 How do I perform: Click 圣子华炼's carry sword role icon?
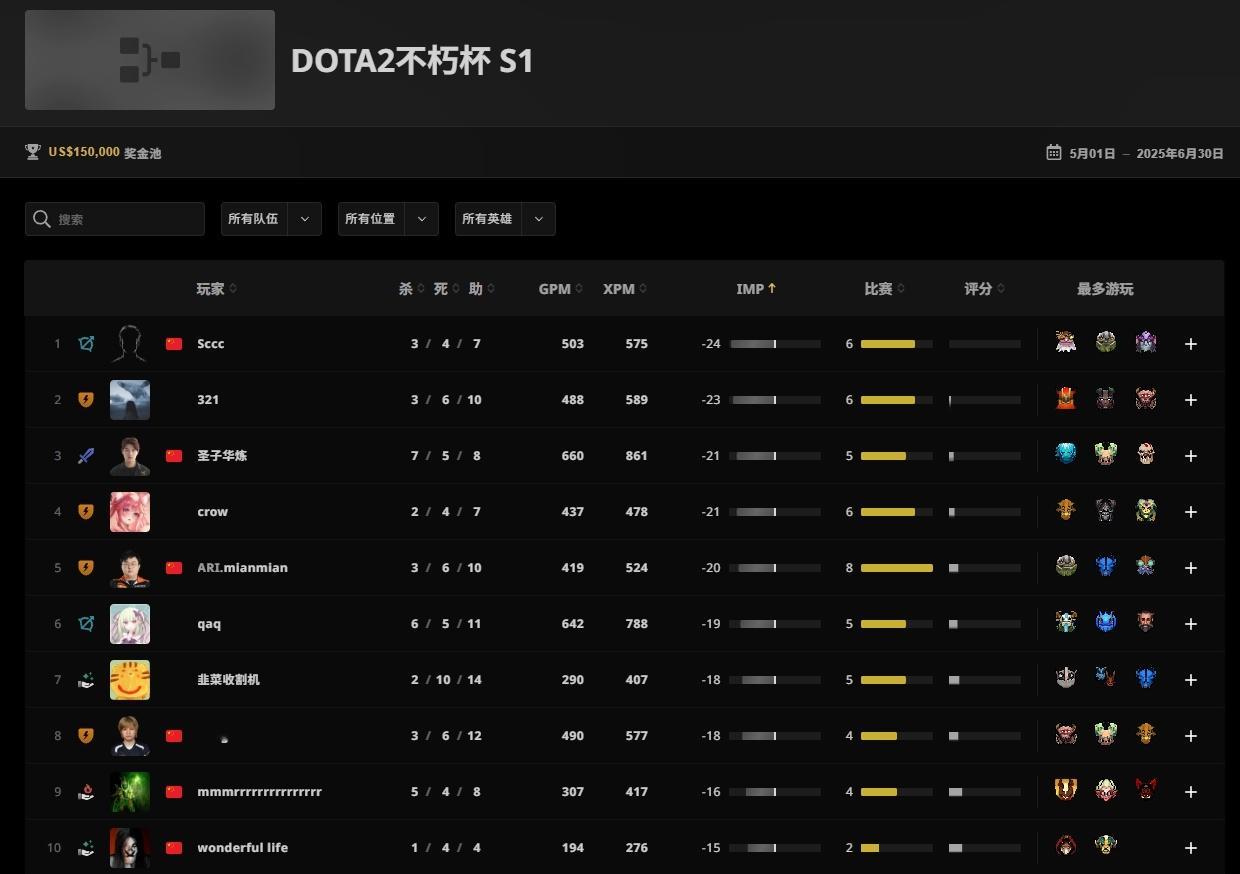[86, 455]
